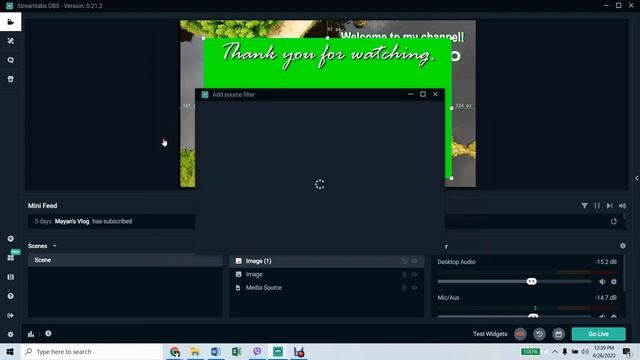Open the sidebar icon above the New badge
Viewport: 640px width, 360px height.
[11, 239]
